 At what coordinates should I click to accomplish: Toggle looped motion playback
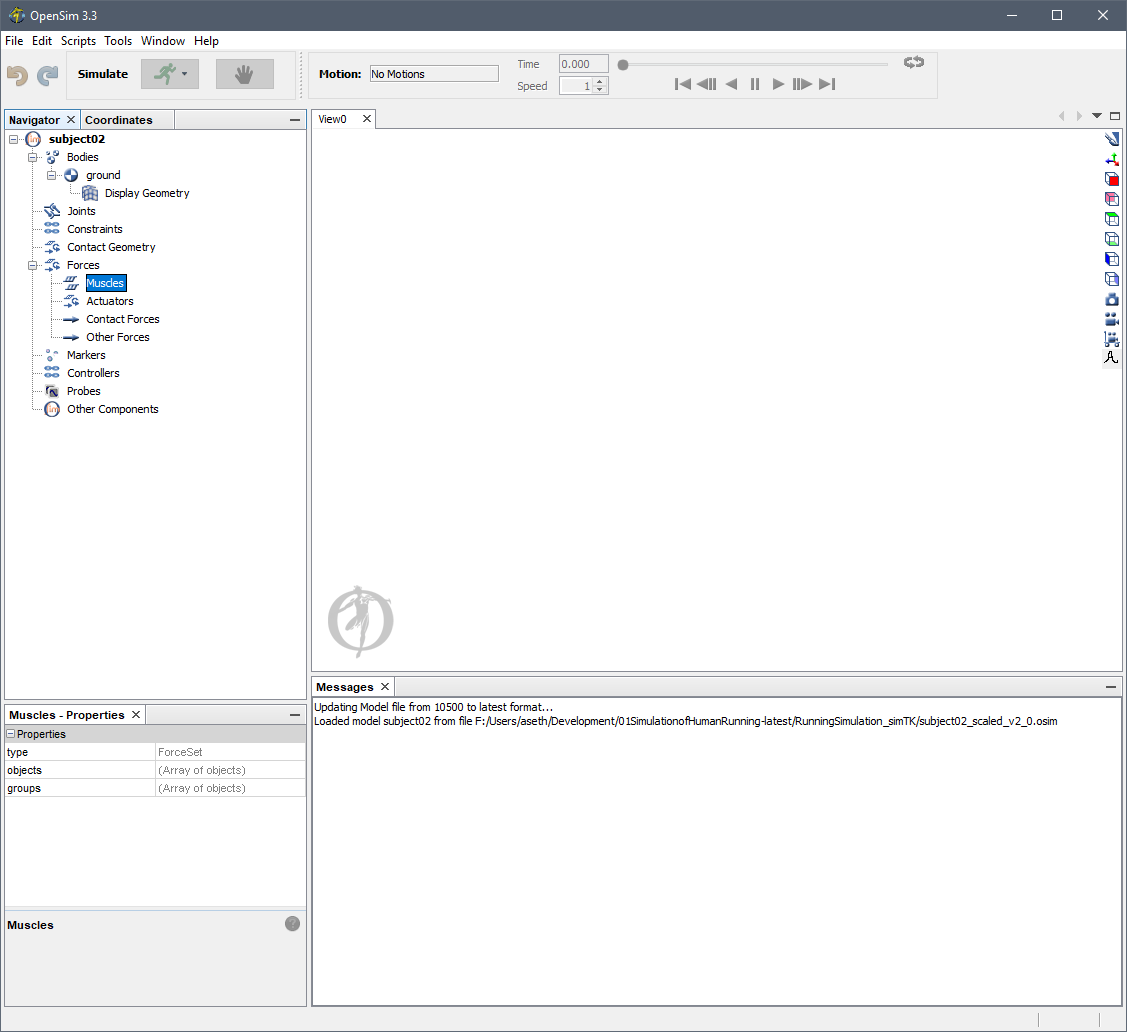point(913,62)
